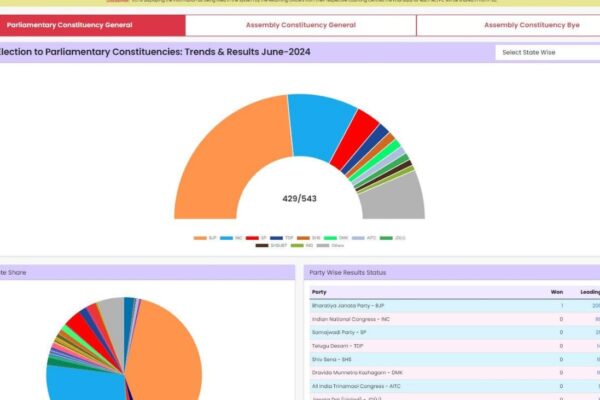
Task: Toggle the BJP legend swatch
Action: click(x=200, y=238)
